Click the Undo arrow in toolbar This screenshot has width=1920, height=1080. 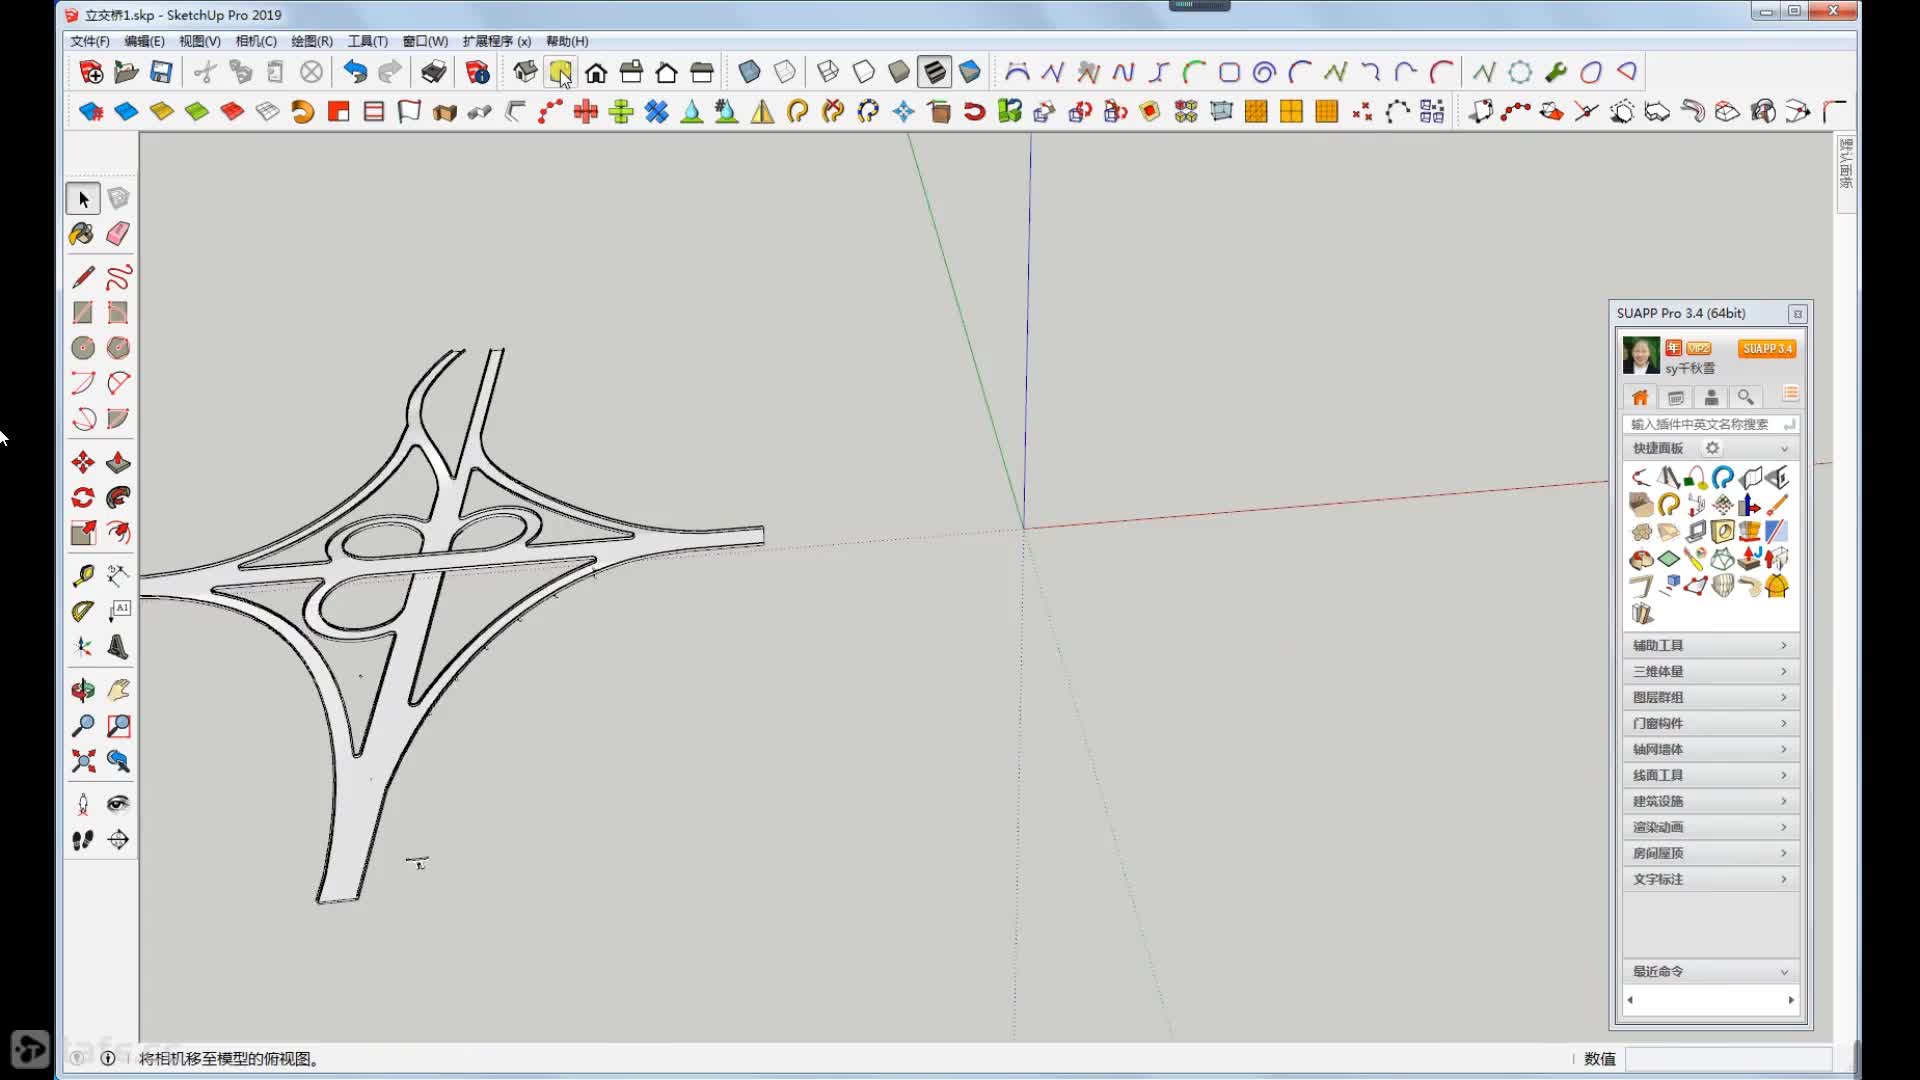pyautogui.click(x=355, y=72)
